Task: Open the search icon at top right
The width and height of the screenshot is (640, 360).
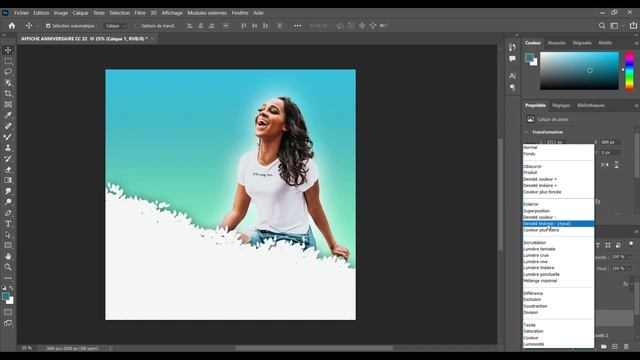Action: (602, 26)
